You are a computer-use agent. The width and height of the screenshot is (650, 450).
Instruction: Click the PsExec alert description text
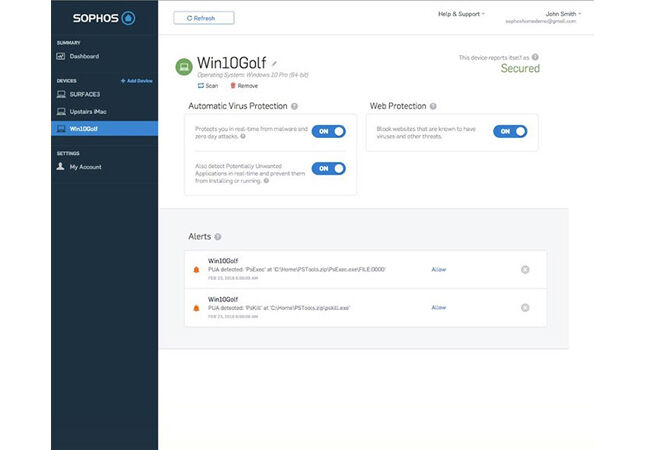point(297,270)
